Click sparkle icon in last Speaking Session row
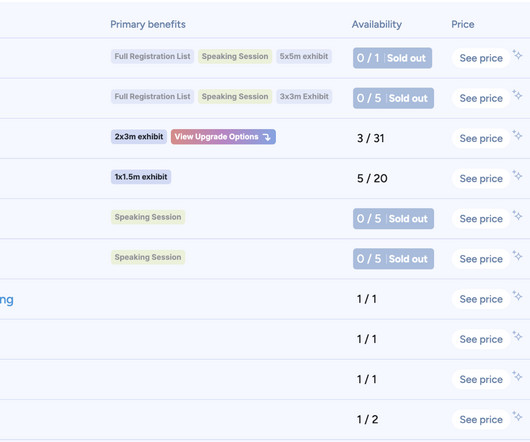530x442 pixels. point(517,255)
